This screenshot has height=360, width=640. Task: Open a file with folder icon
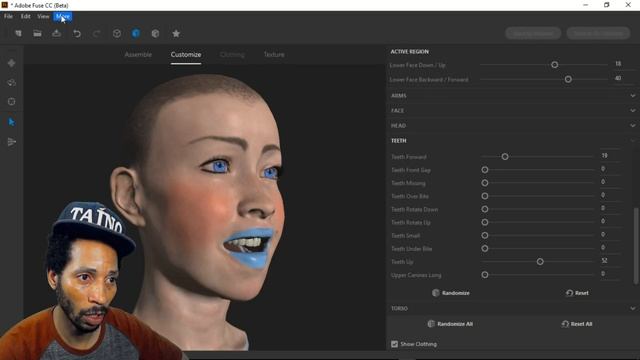37,33
